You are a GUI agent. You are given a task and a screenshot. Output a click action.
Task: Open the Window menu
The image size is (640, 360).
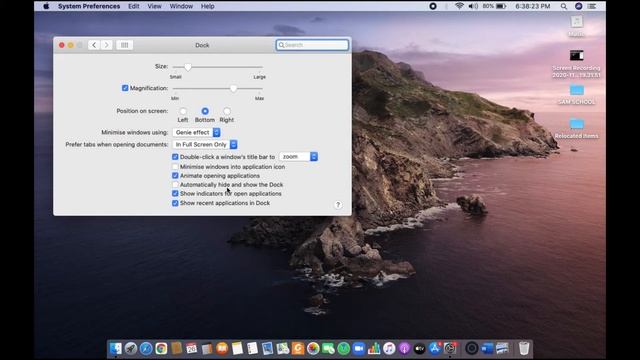point(181,6)
